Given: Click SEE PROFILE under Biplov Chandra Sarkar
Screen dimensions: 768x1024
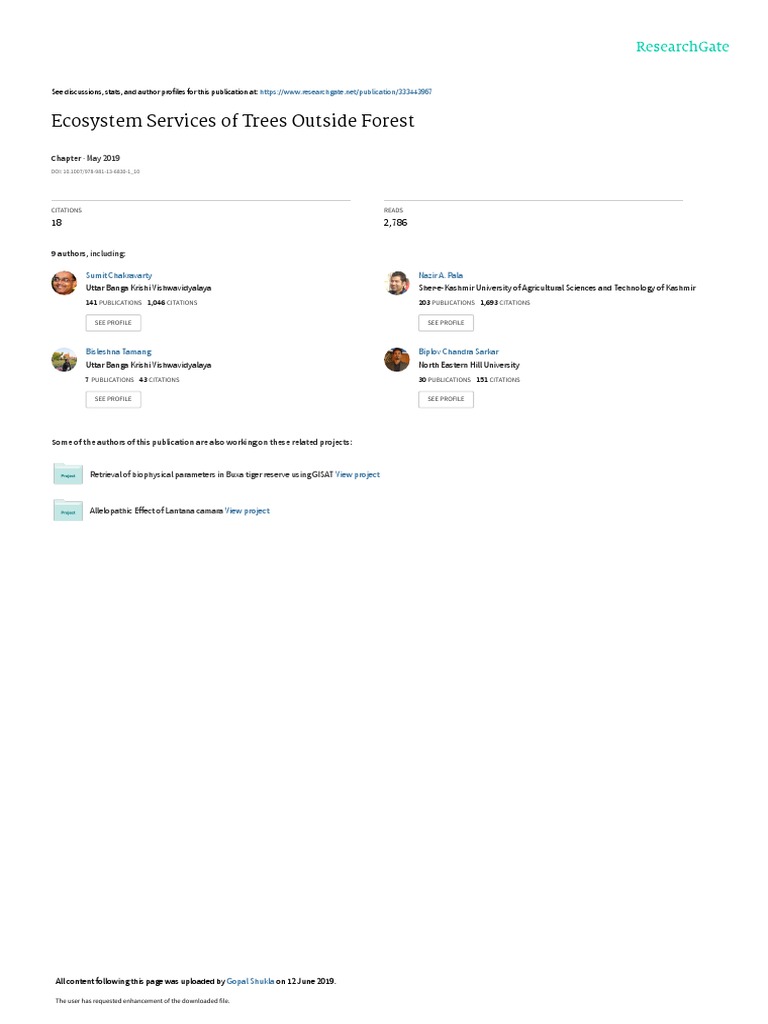Looking at the screenshot, I should coord(446,399).
